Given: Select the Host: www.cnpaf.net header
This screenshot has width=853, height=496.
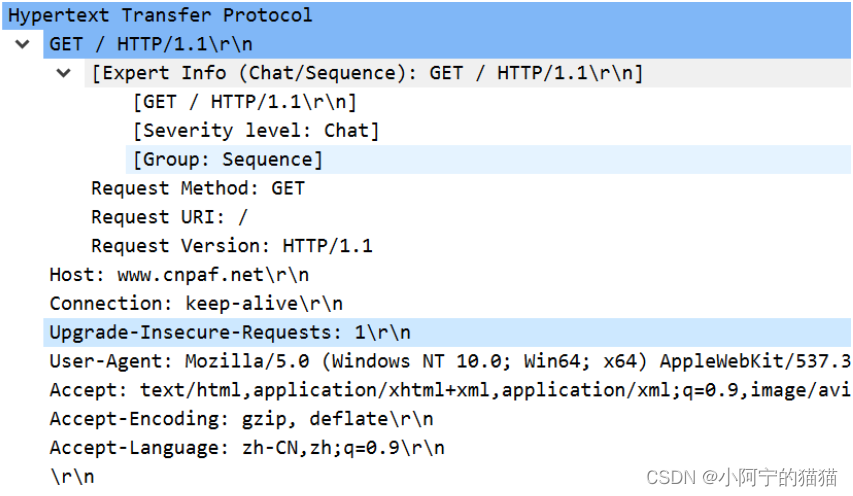Looking at the screenshot, I should (x=180, y=275).
